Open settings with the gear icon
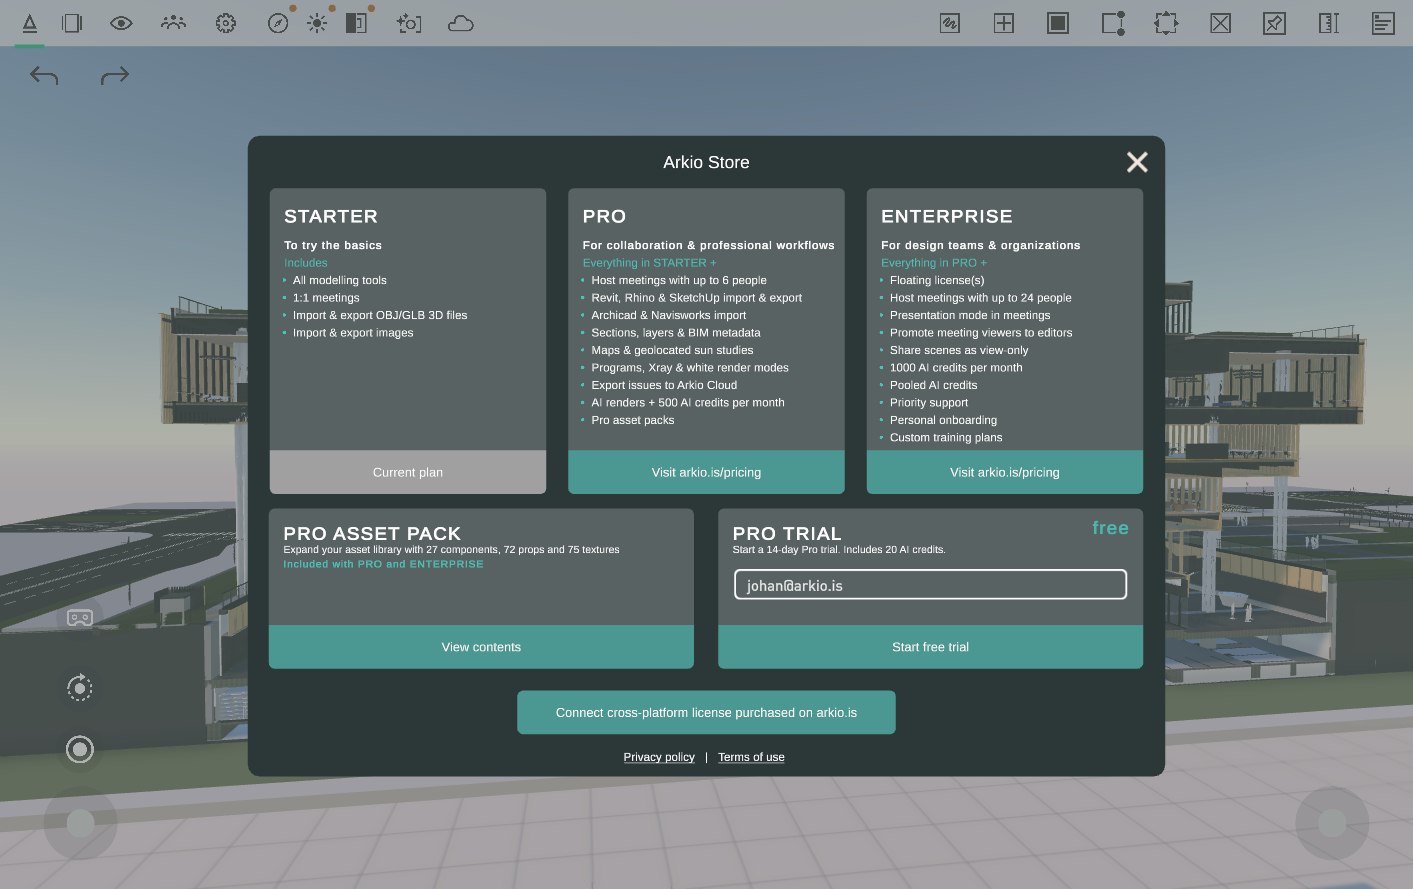This screenshot has height=889, width=1413. 226,23
